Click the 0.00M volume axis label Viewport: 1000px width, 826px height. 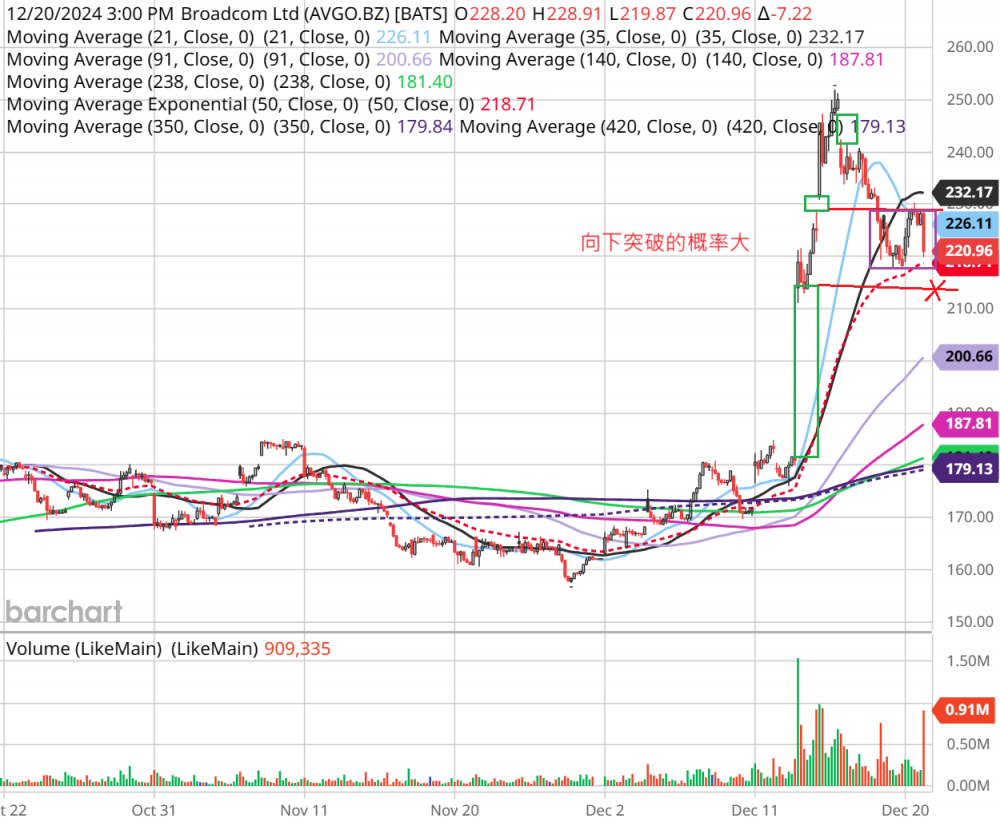tap(968, 785)
